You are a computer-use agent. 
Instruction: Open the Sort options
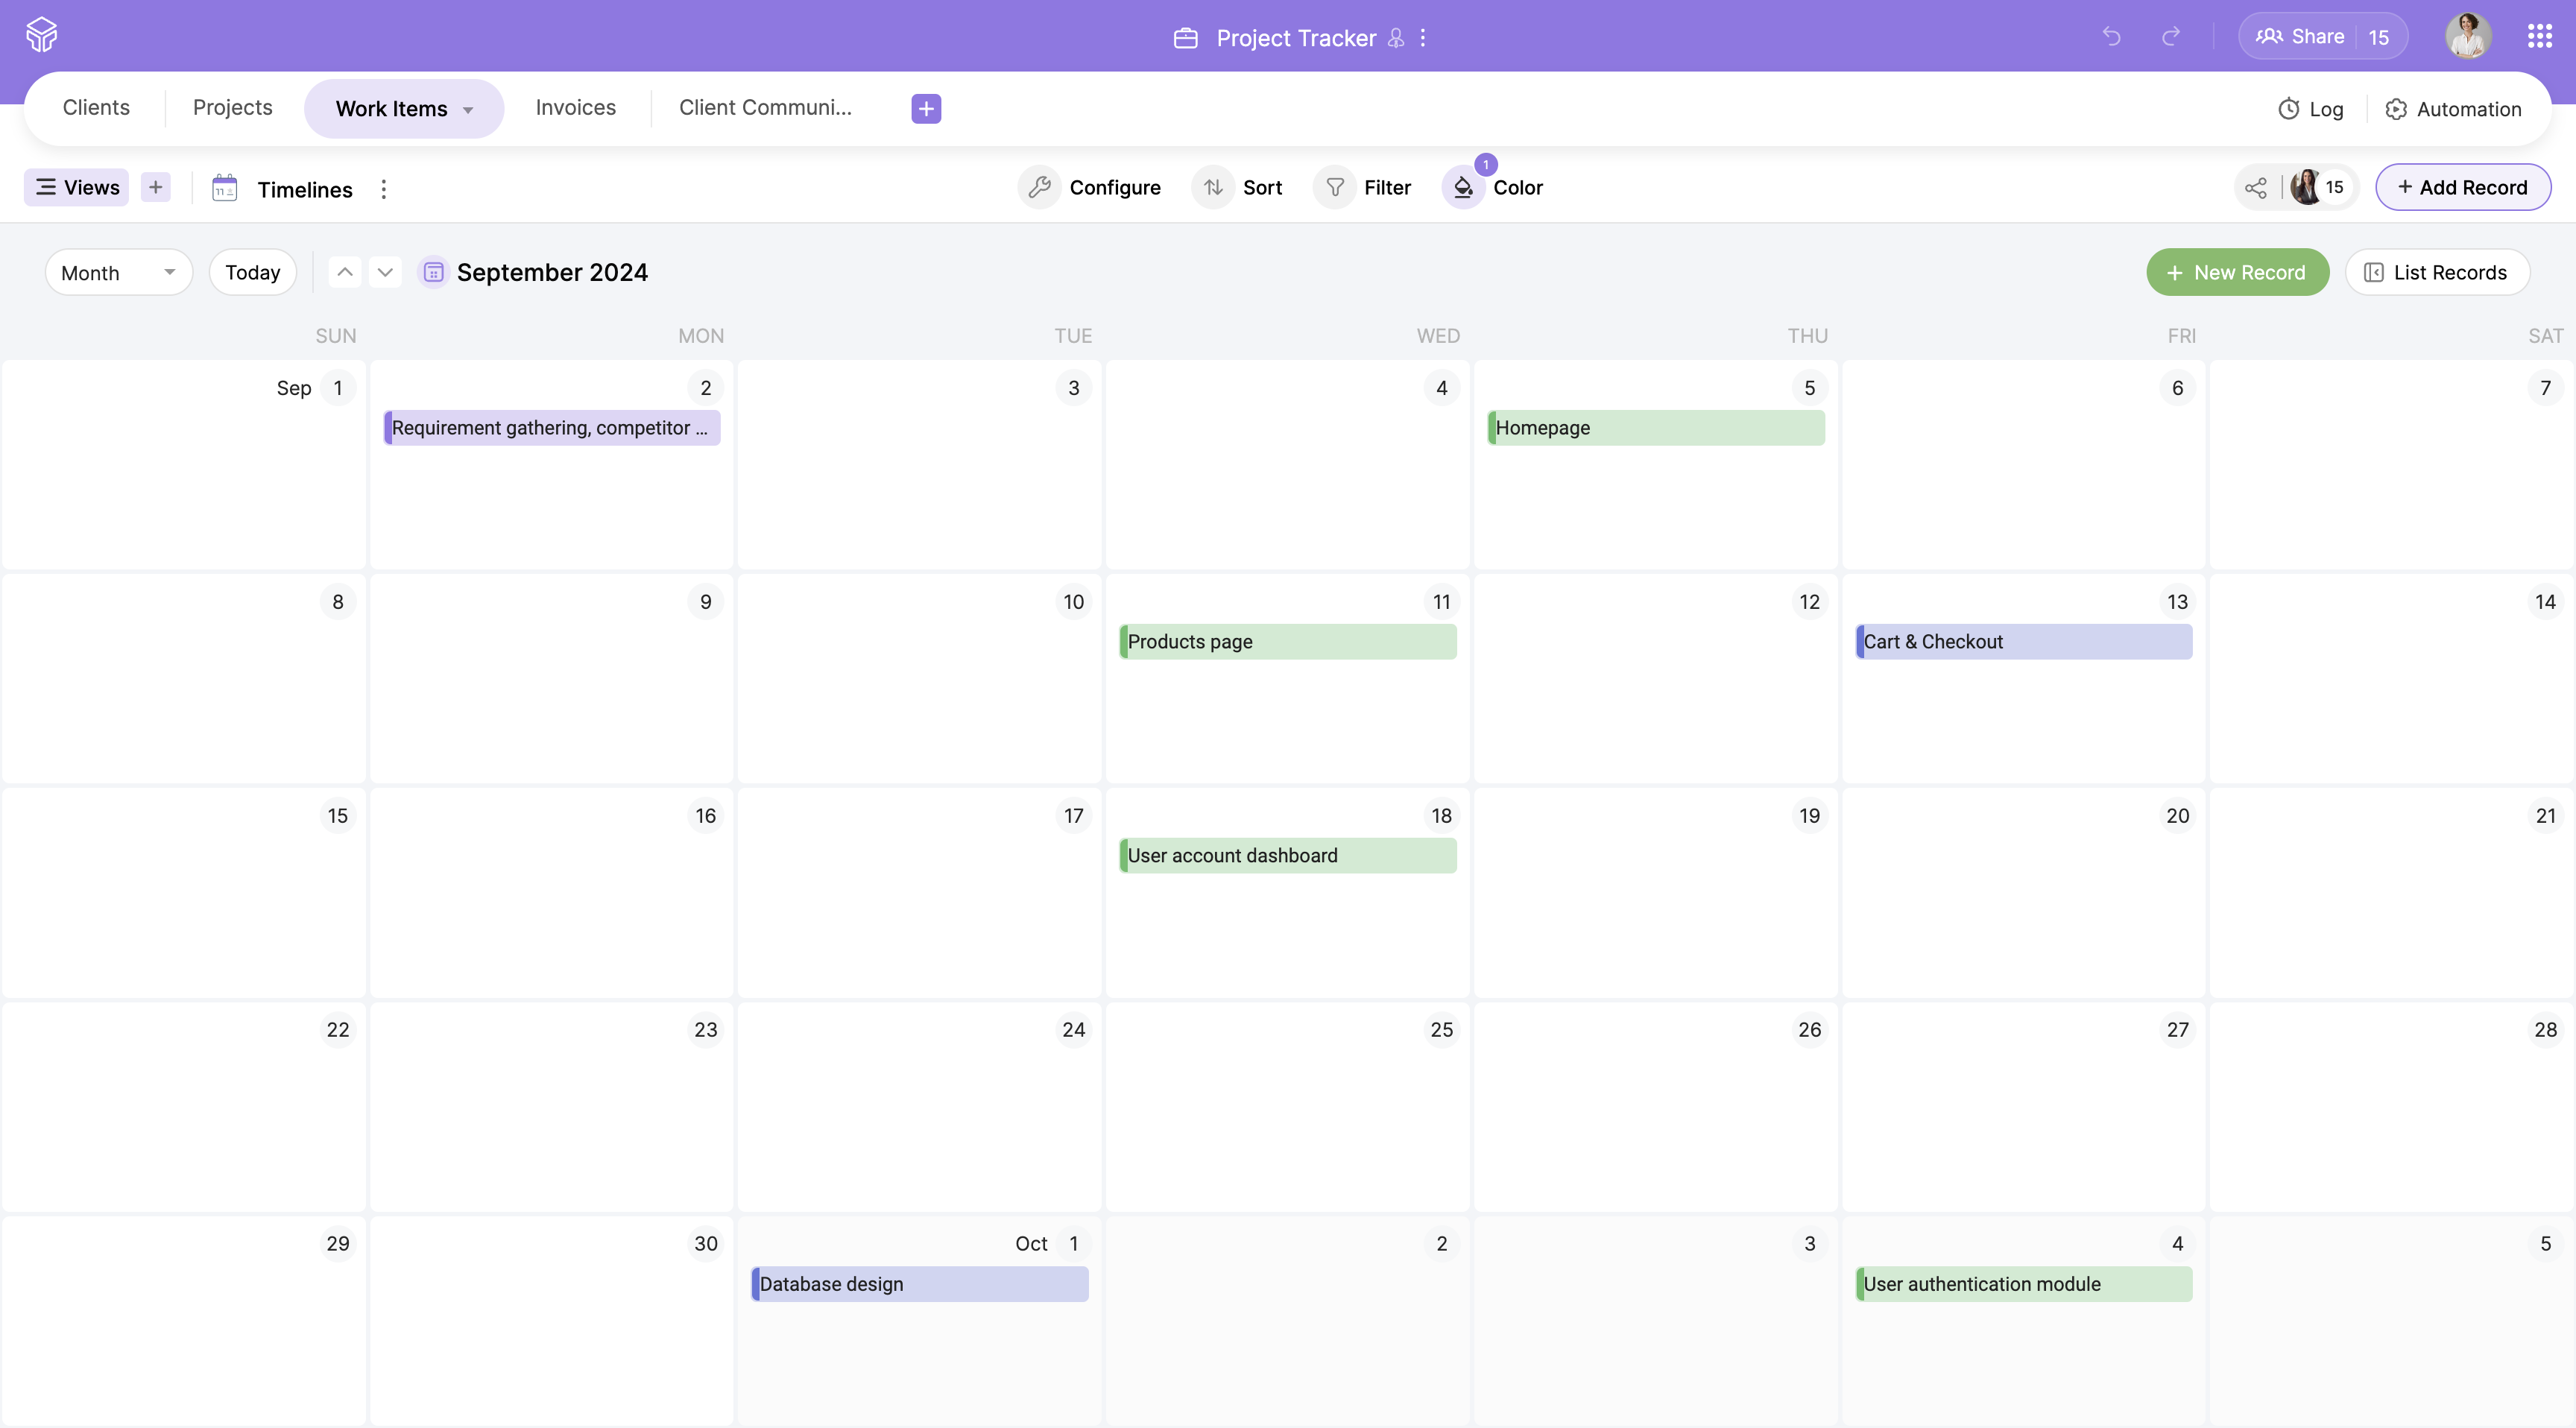[x=1237, y=187]
